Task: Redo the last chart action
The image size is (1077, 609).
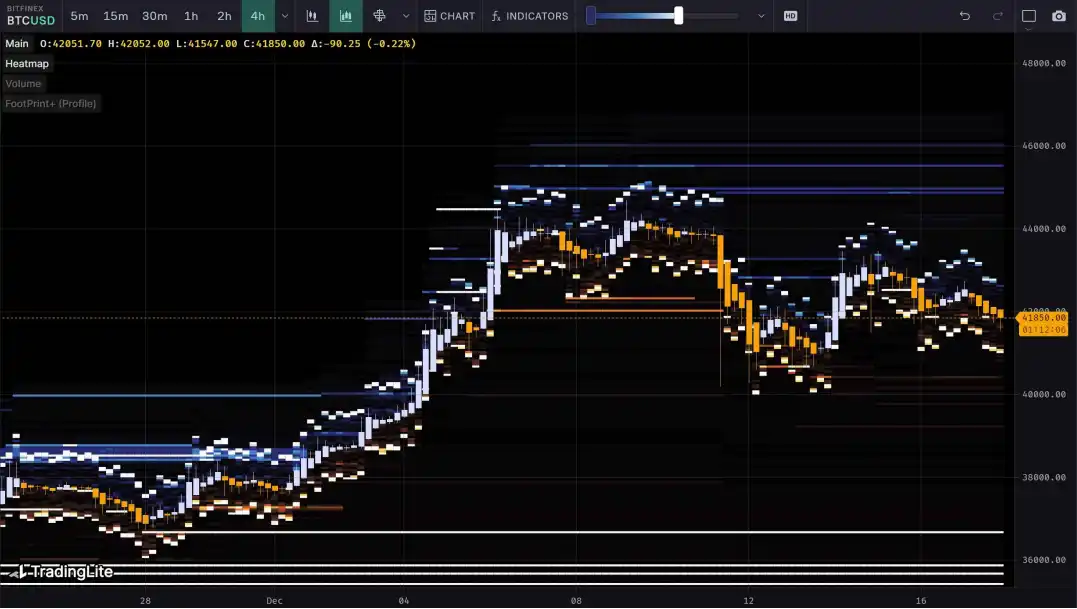Action: click(997, 16)
